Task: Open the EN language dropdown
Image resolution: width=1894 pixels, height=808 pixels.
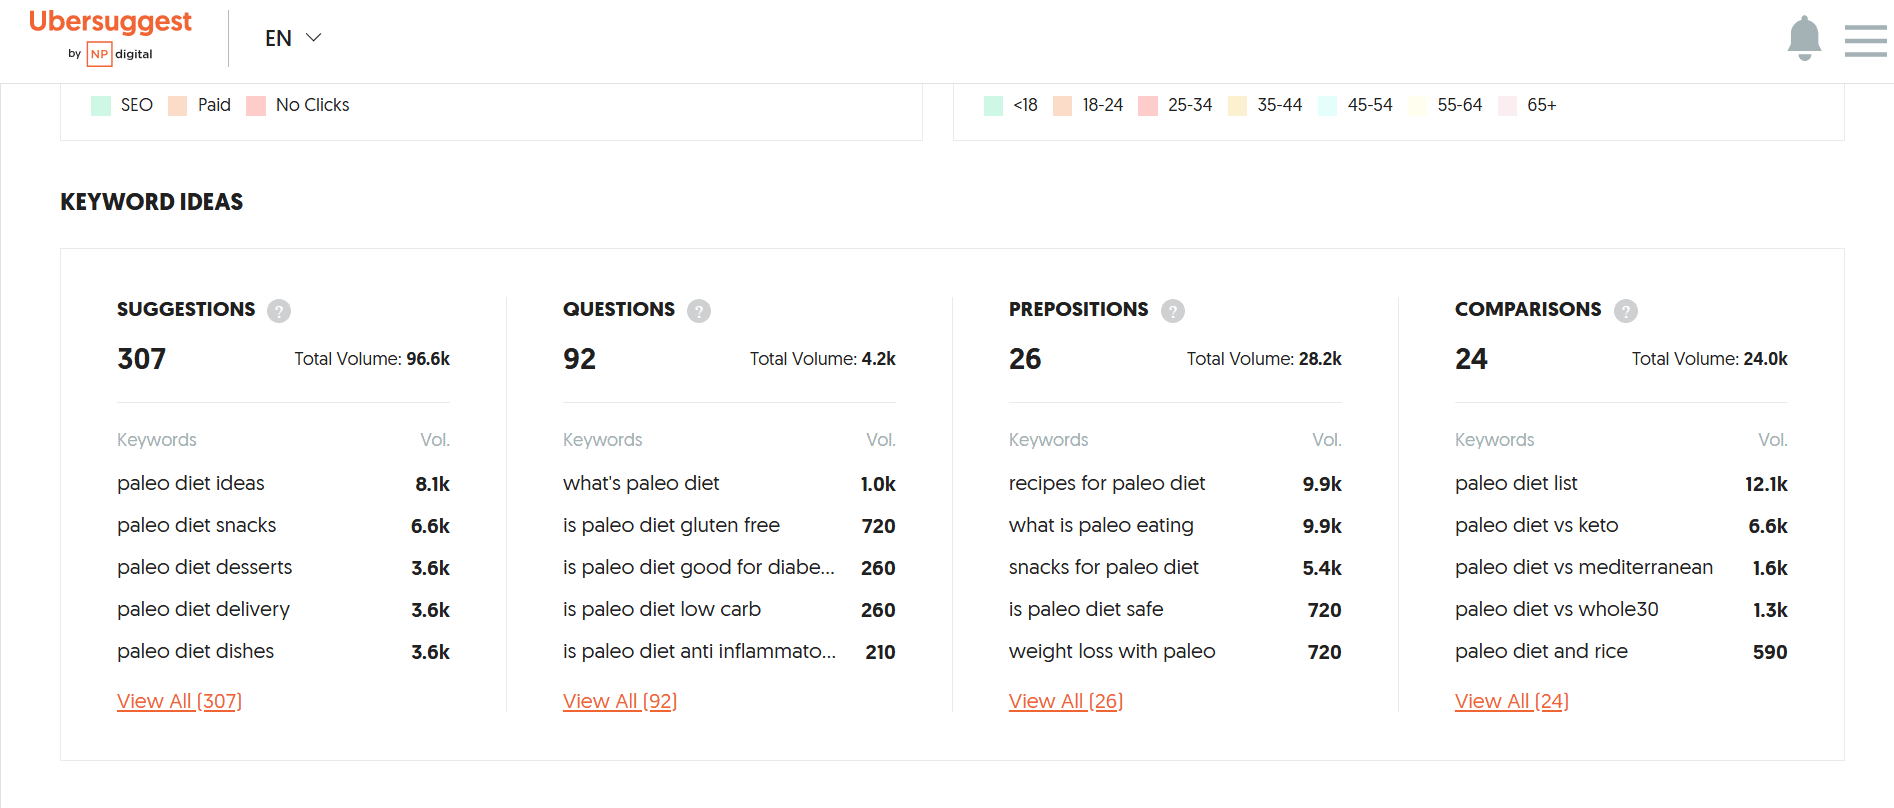Action: [278, 38]
